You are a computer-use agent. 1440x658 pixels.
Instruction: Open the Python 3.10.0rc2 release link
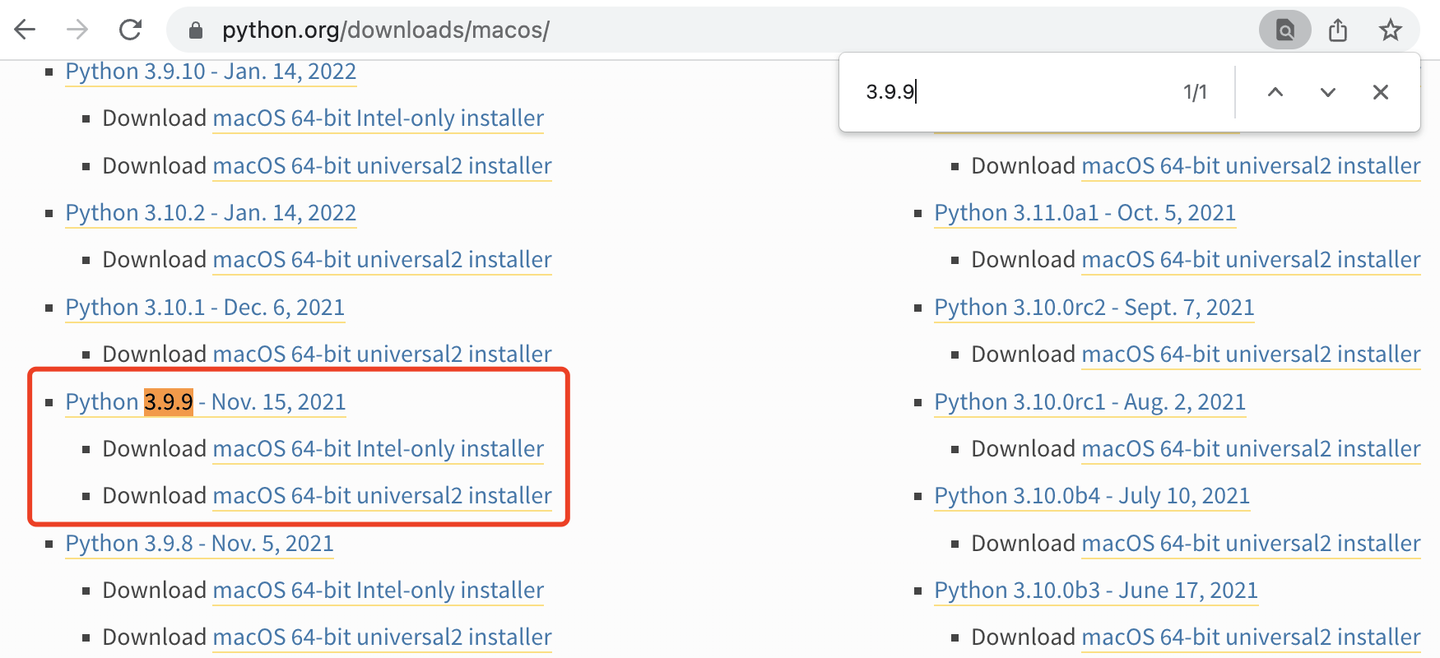pos(1094,307)
